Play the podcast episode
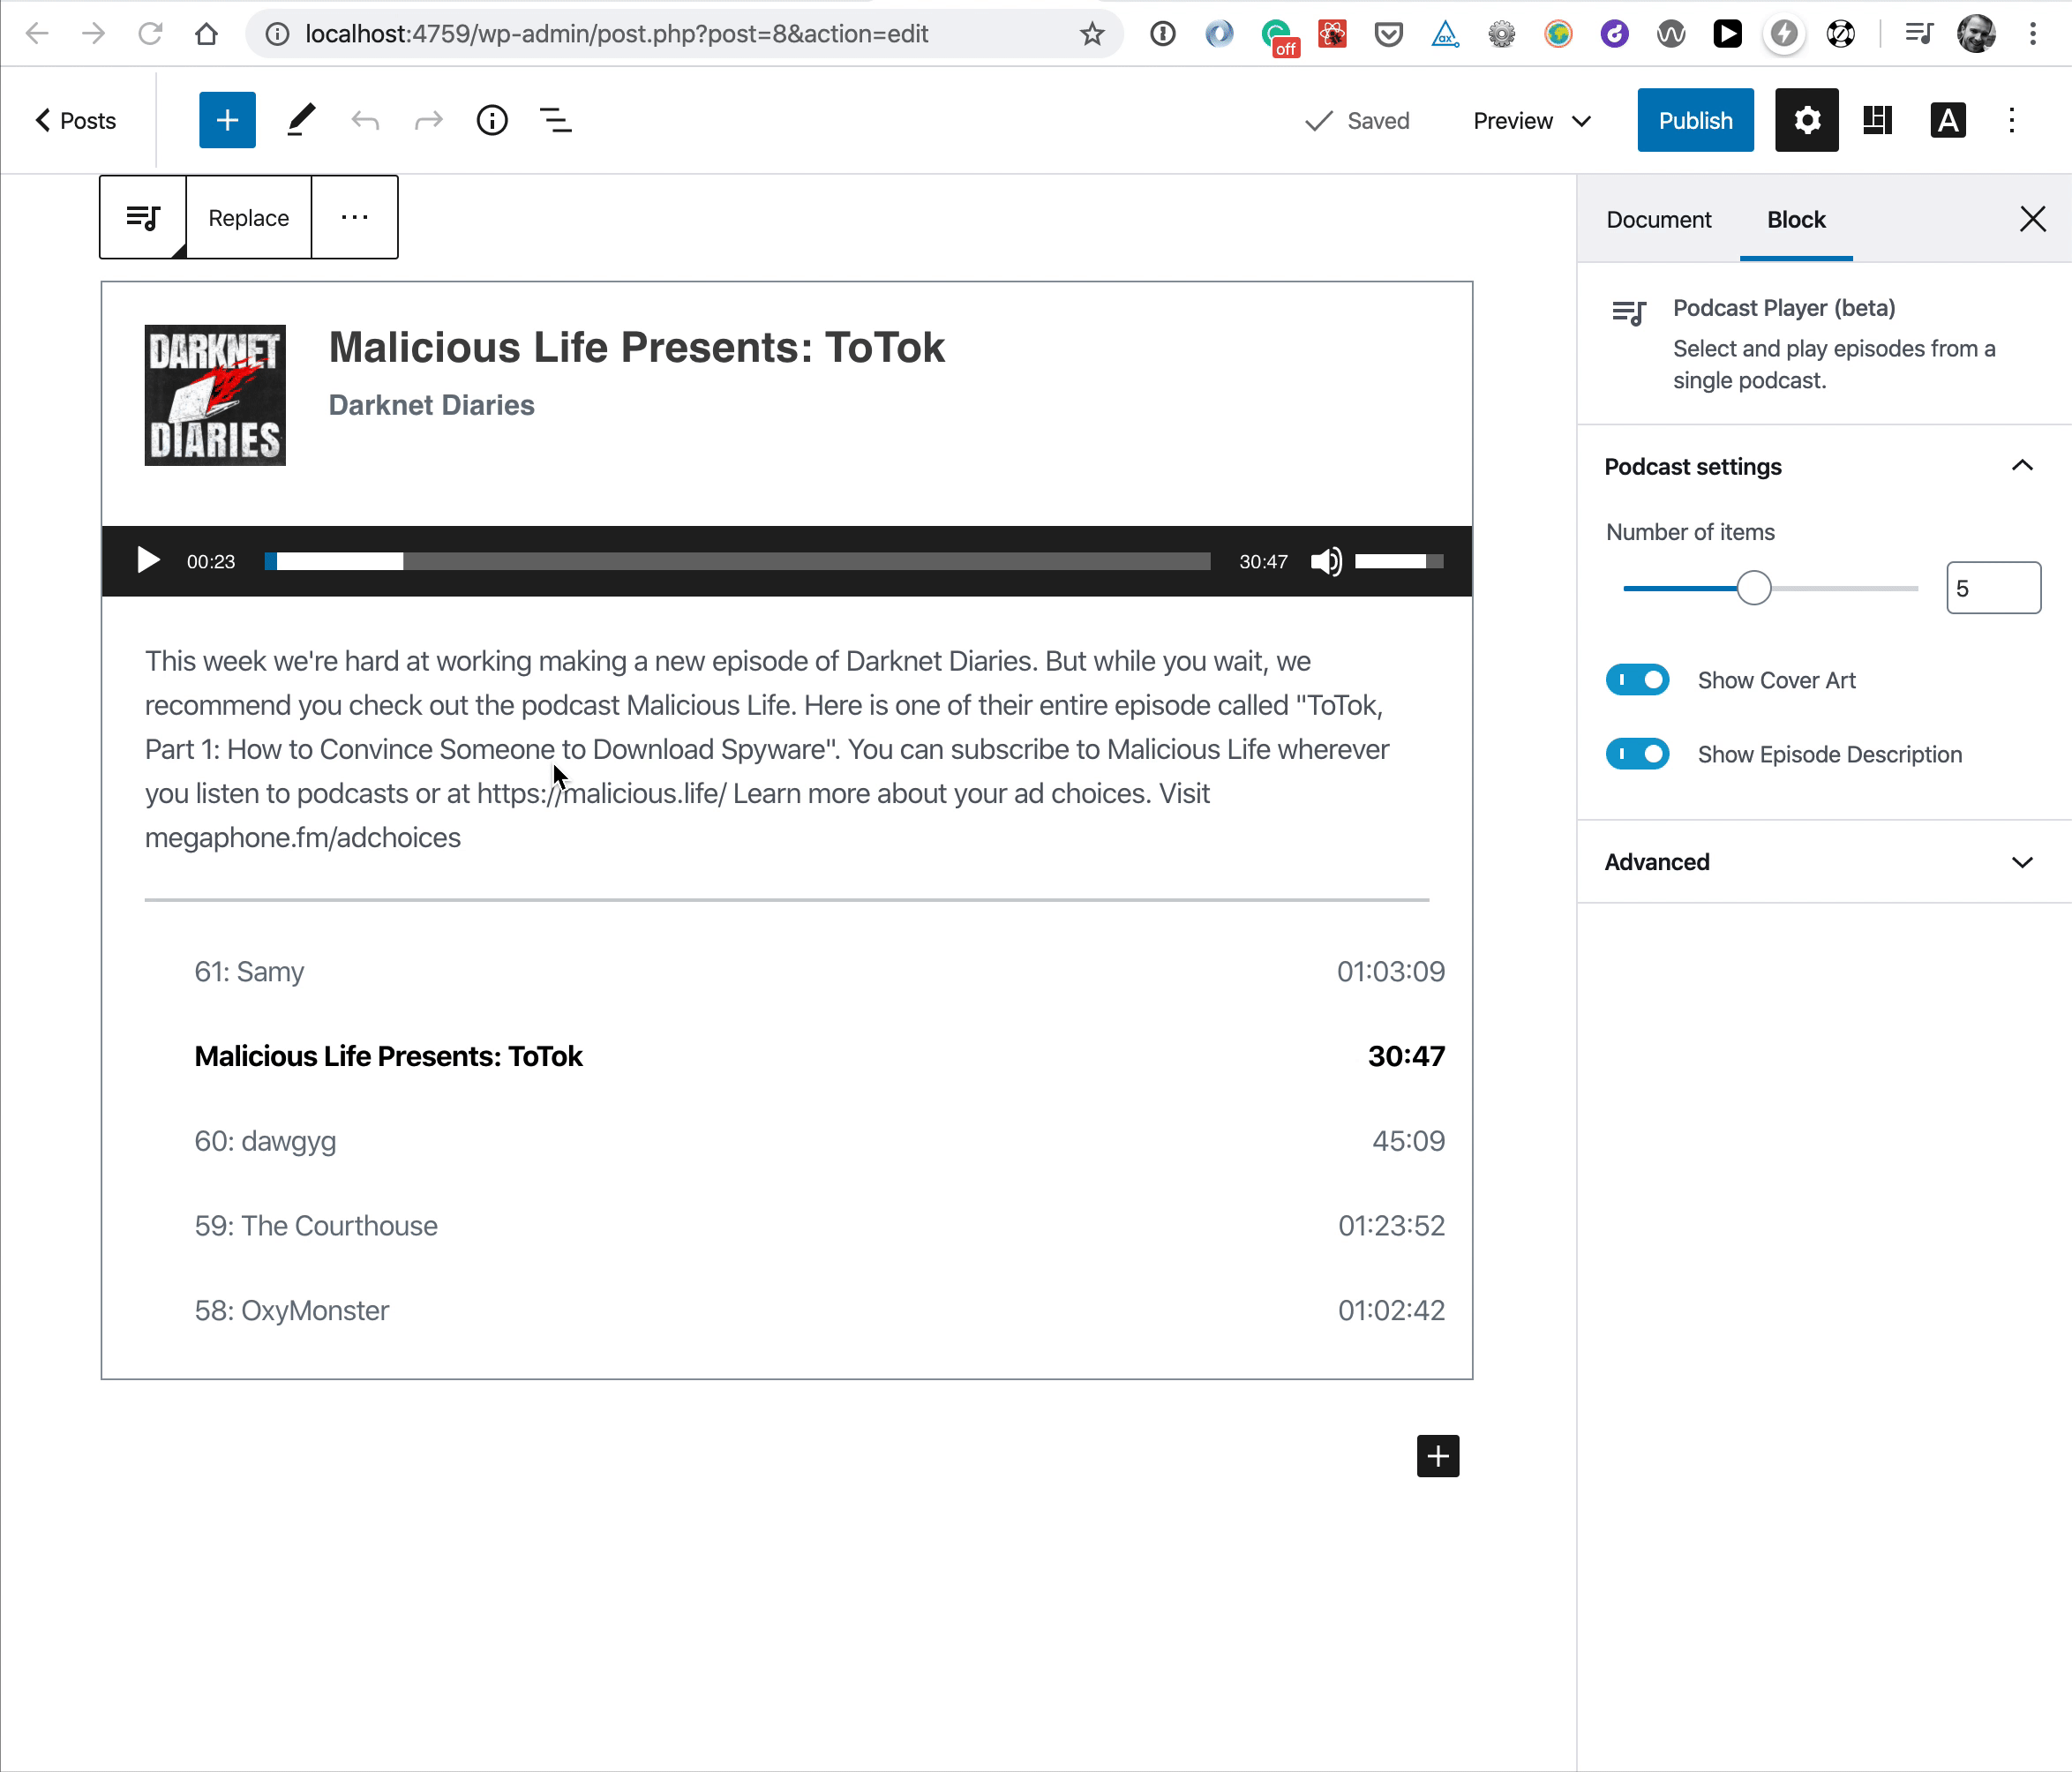Viewport: 2072px width, 1772px height. coord(148,561)
